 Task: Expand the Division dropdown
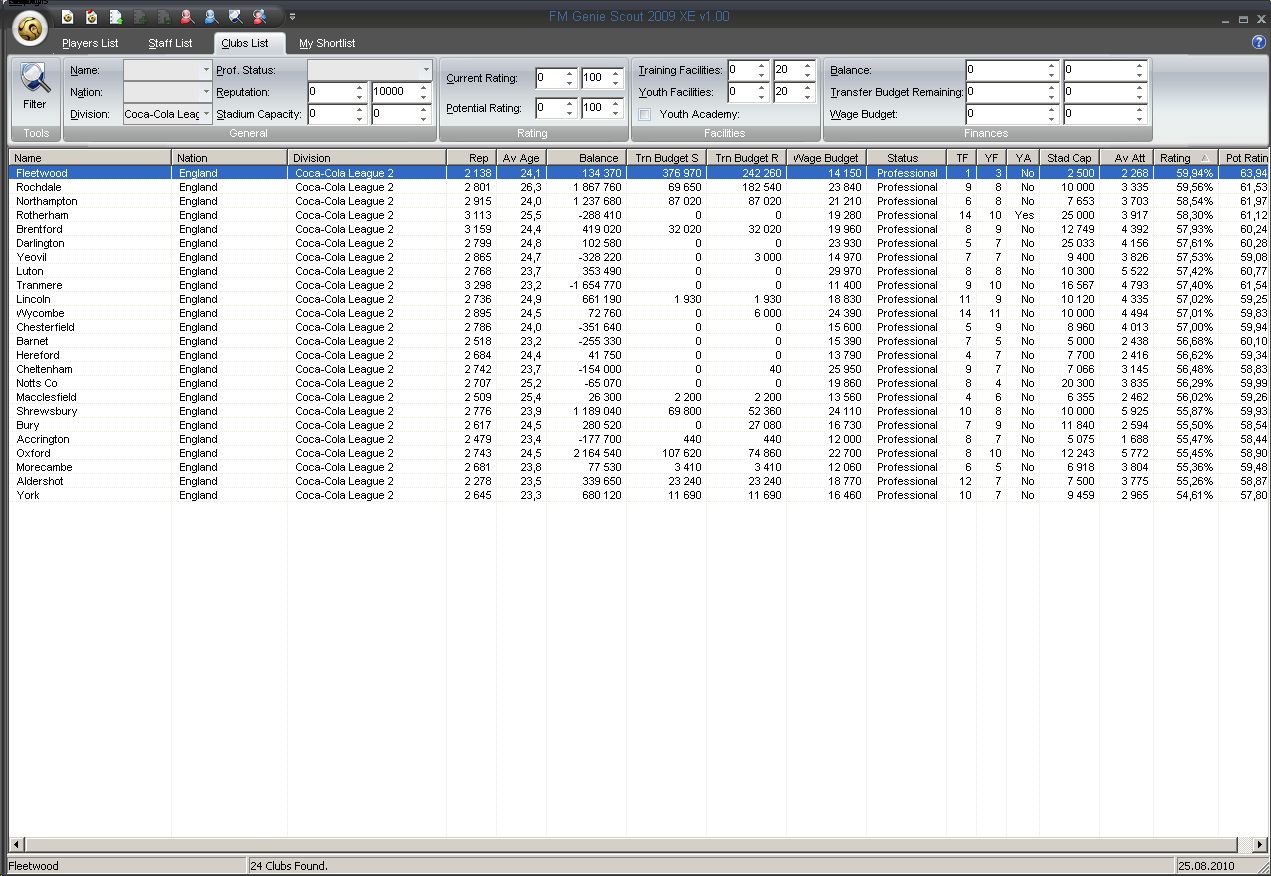coord(206,114)
